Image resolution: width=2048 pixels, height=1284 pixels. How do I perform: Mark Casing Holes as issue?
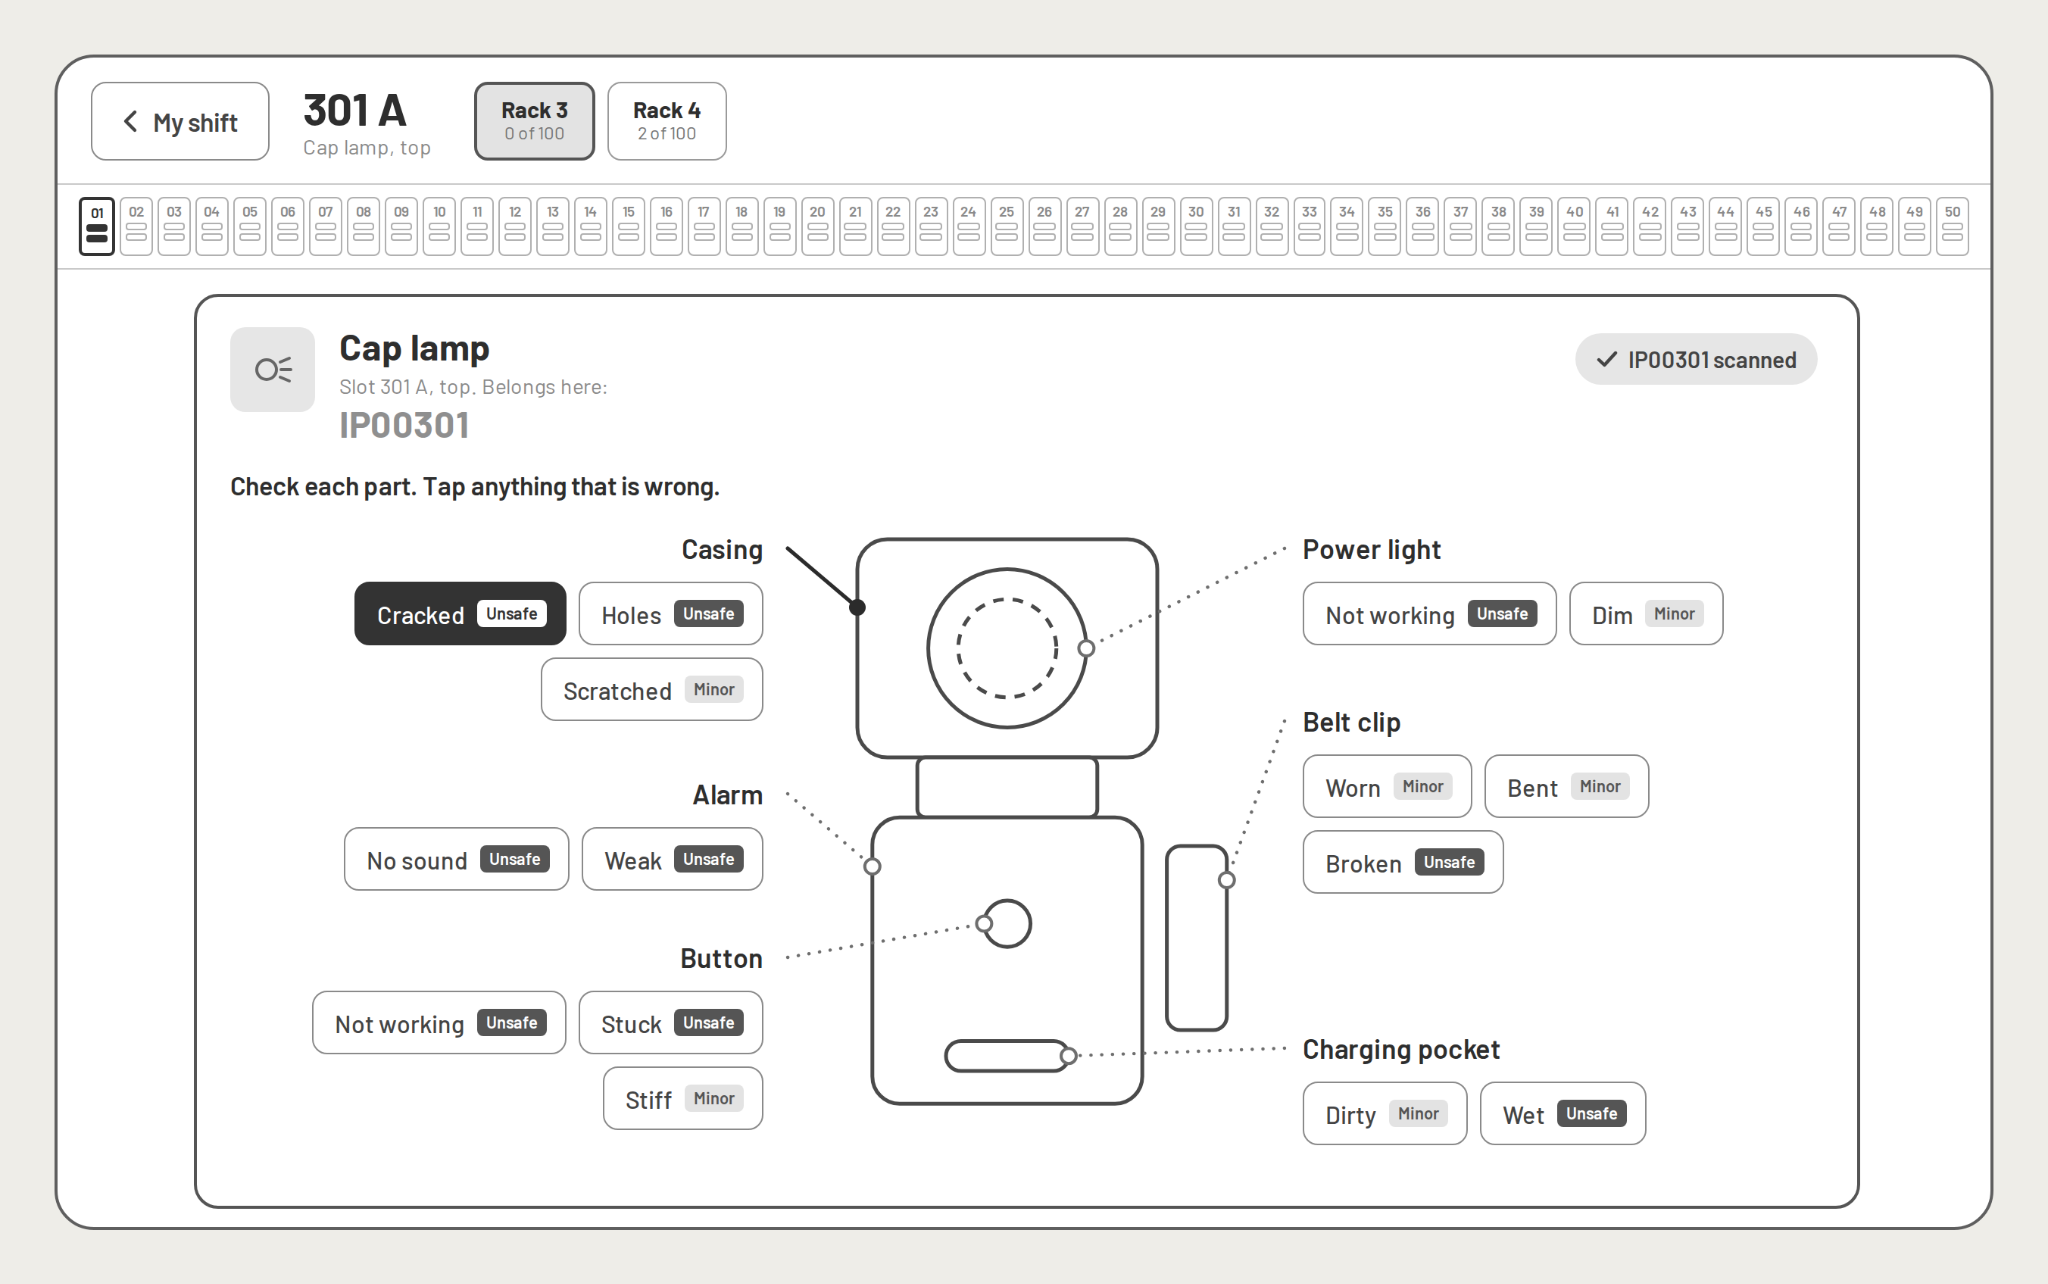pos(671,614)
